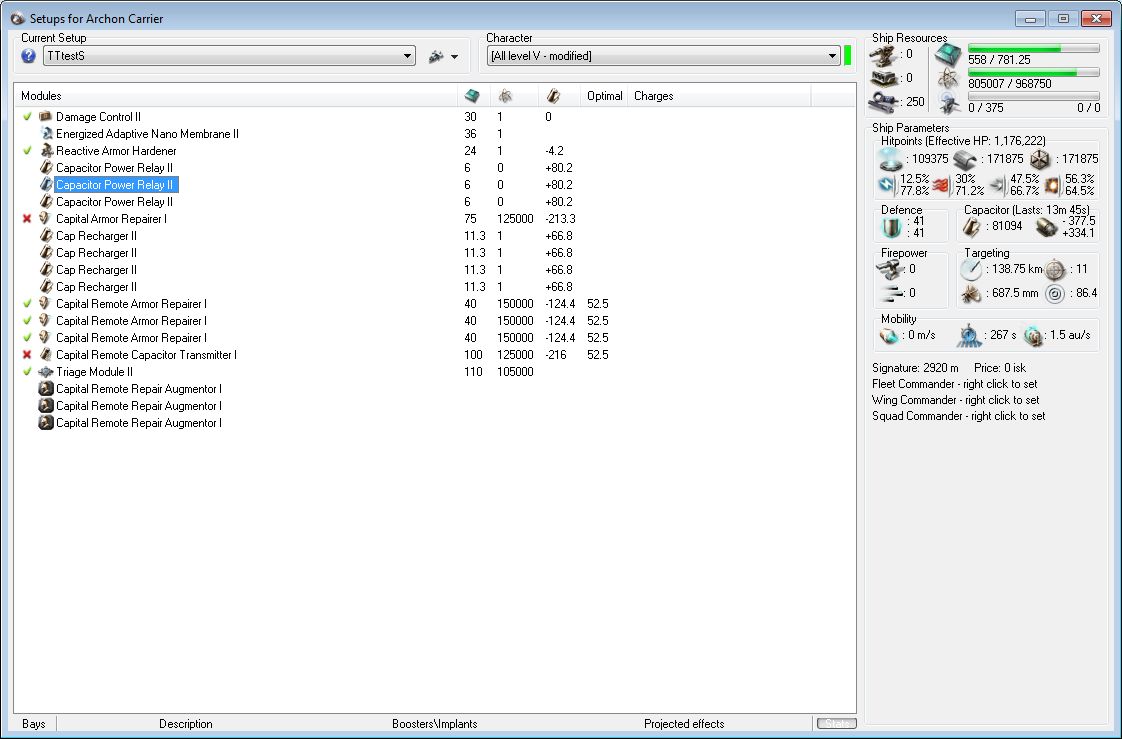Viewport: 1122px width, 739px height.
Task: Click the Damage Control II module icon
Action: pyautogui.click(x=46, y=117)
